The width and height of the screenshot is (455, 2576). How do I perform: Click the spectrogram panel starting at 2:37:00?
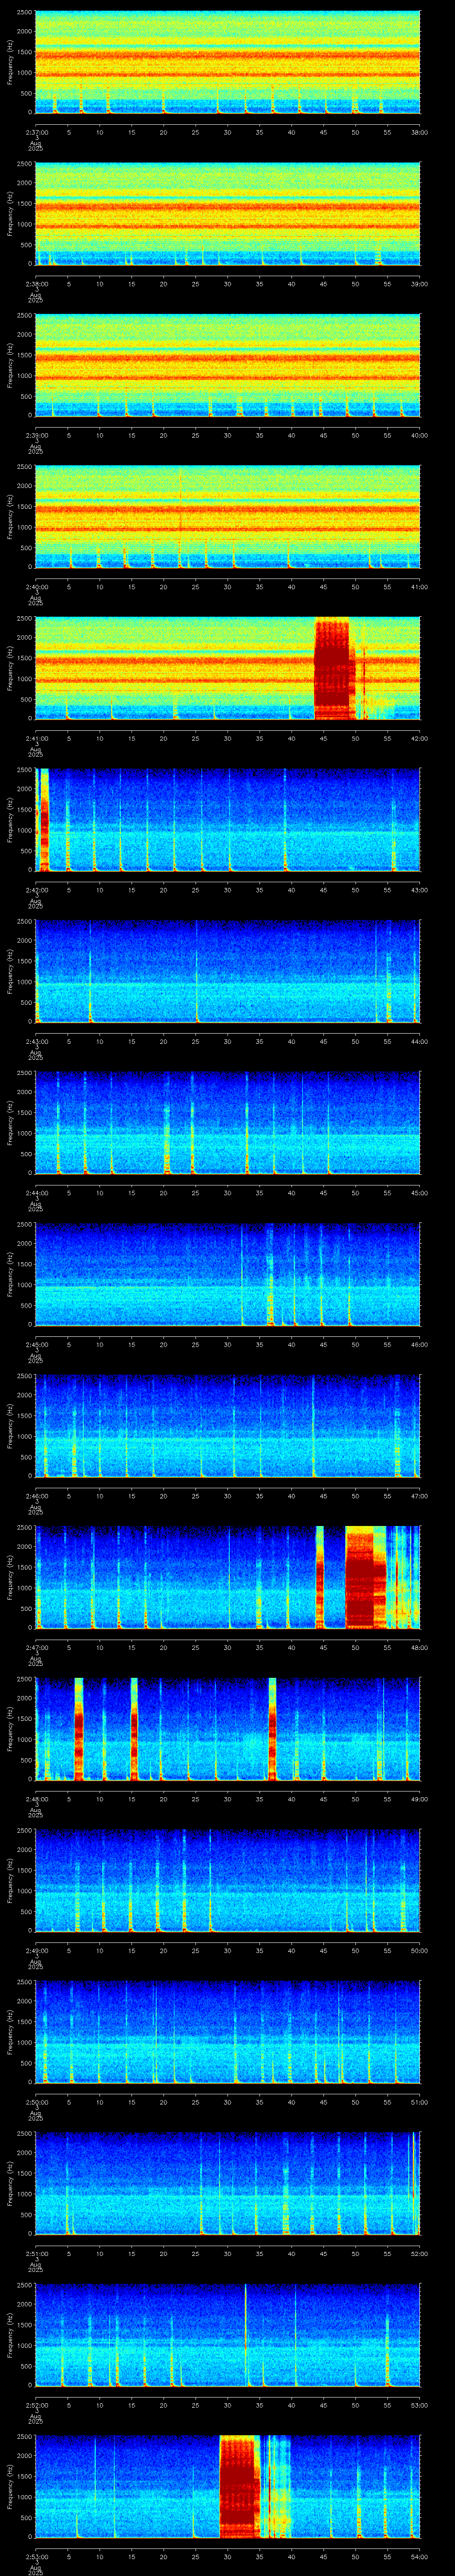pyautogui.click(x=228, y=62)
